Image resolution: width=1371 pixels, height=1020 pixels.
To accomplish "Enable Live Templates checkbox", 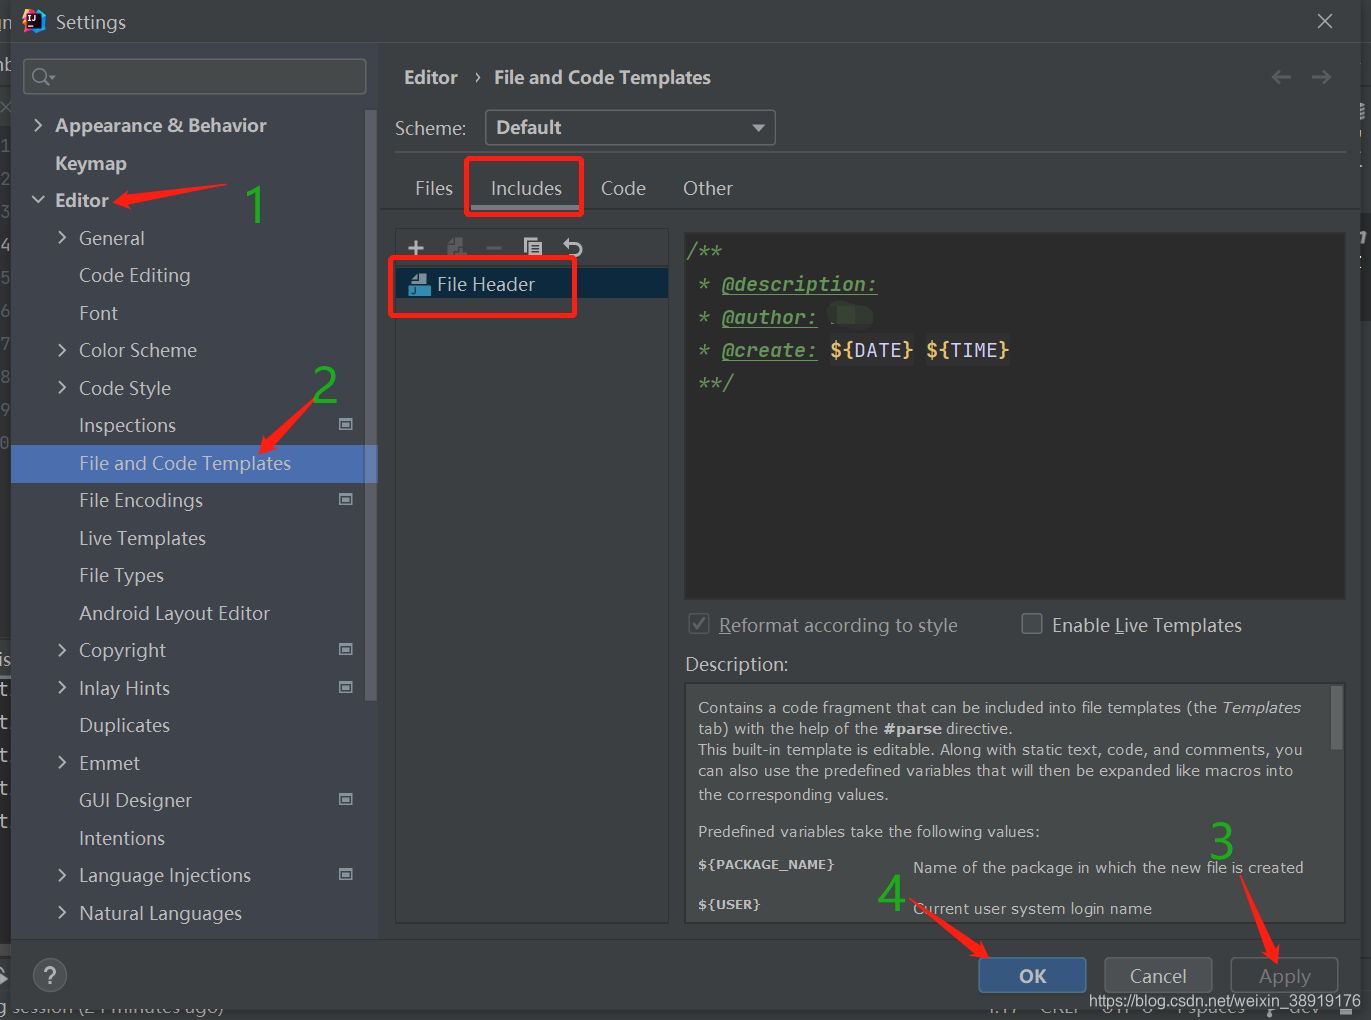I will (x=1032, y=624).
